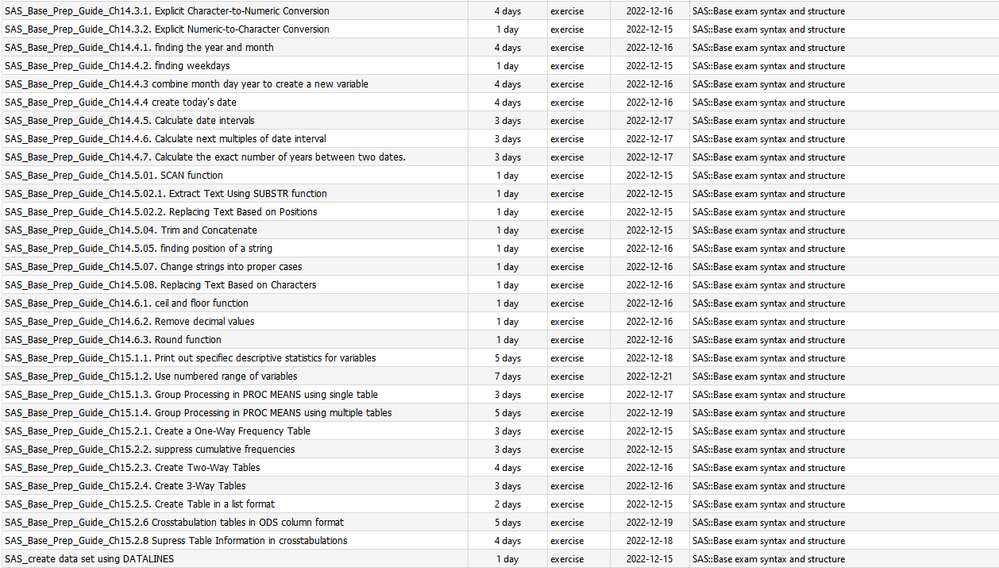Screen dimensions: 999x568
Task: Click Change strings into proper cases row
Action: (153, 267)
